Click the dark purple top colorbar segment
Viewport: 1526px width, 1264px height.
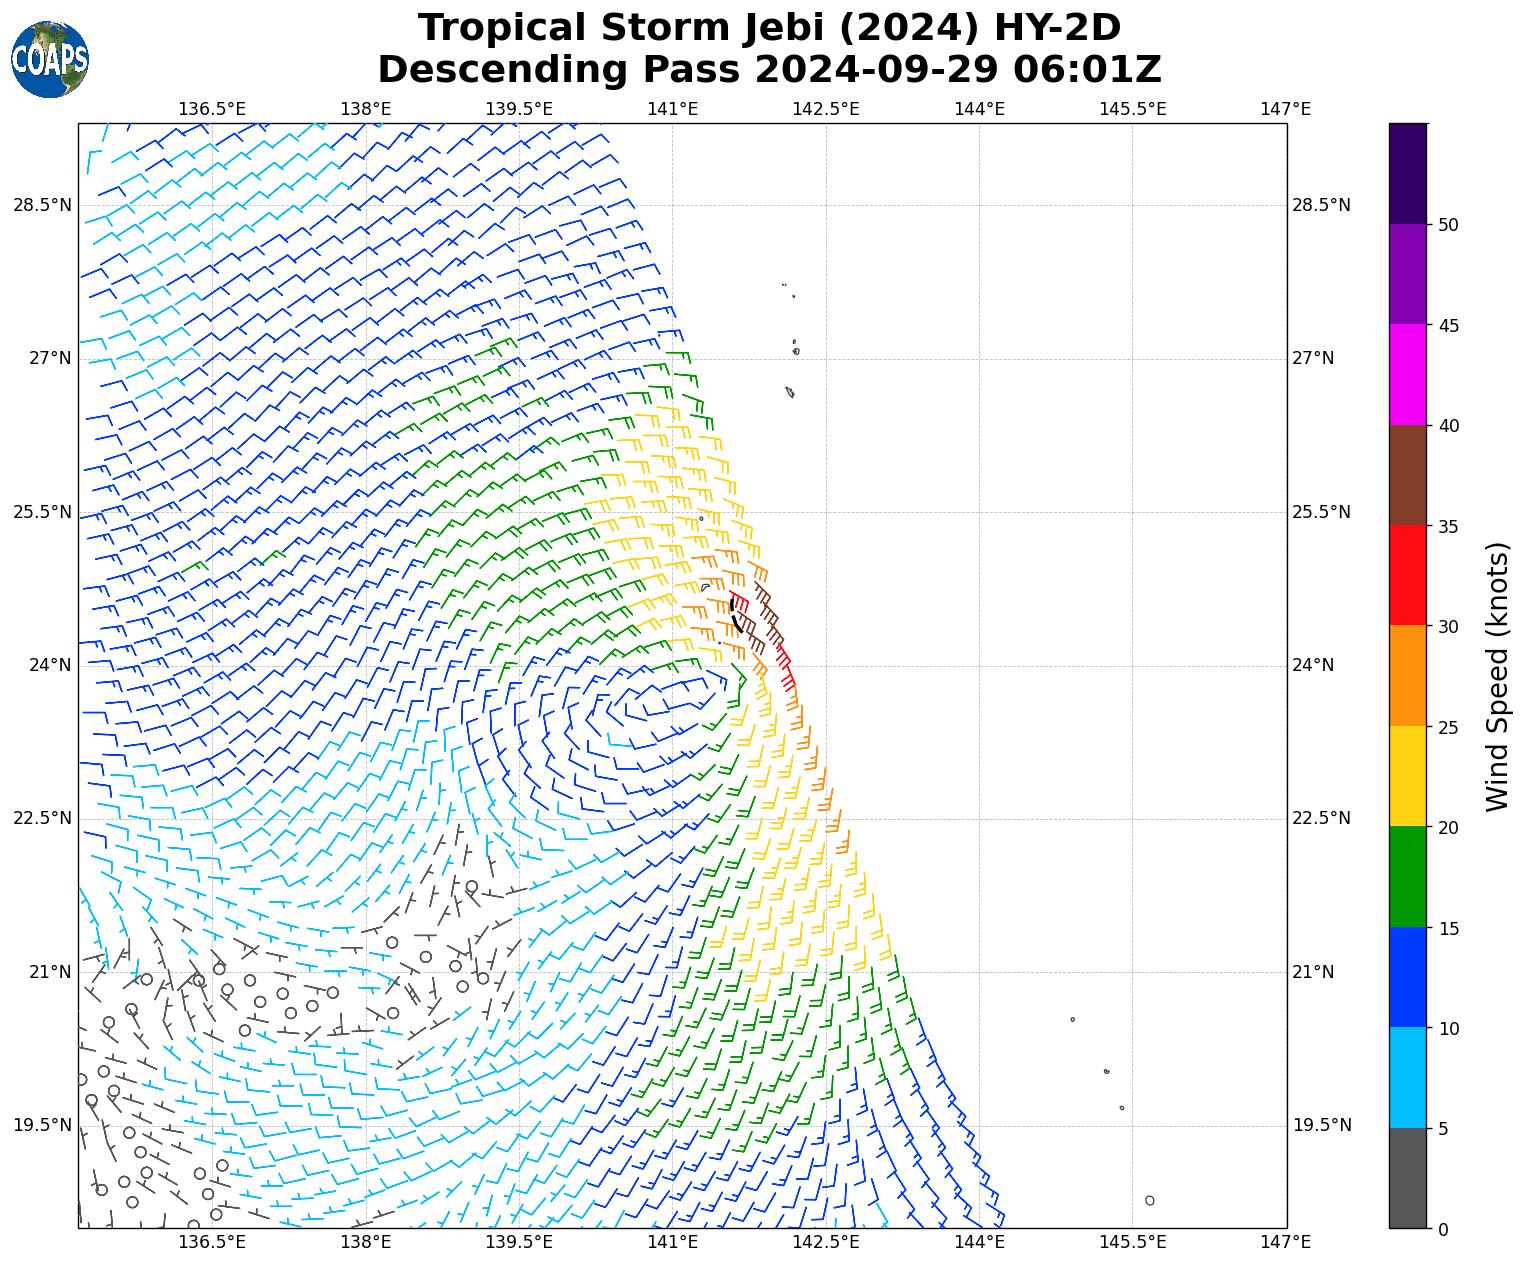1408,174
